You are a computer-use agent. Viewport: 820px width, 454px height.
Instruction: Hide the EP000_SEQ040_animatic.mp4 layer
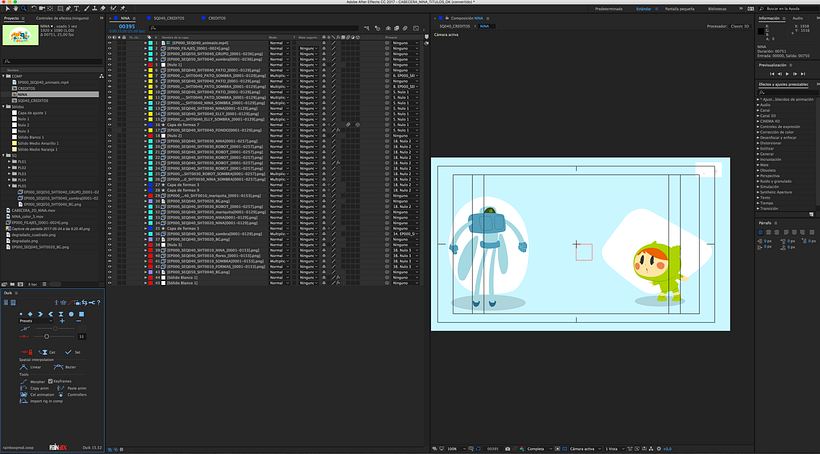(x=110, y=44)
